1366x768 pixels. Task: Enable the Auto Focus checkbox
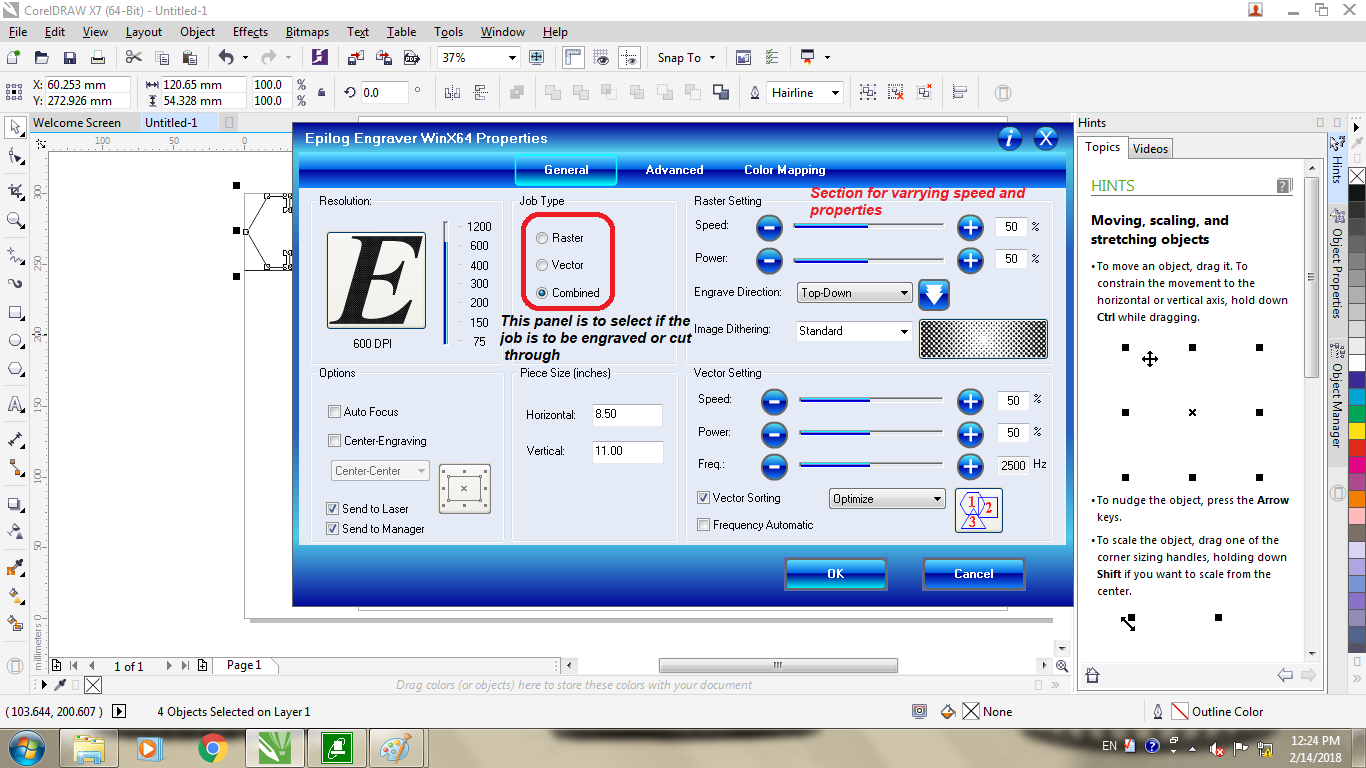(x=335, y=412)
